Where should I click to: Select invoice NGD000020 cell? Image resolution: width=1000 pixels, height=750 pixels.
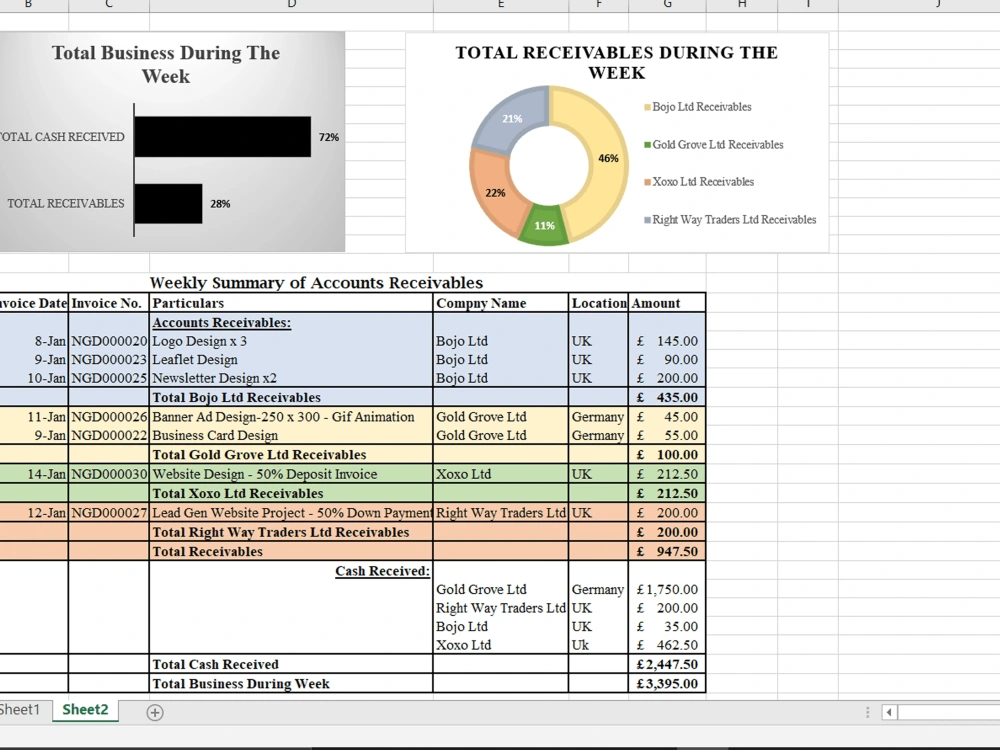click(108, 341)
